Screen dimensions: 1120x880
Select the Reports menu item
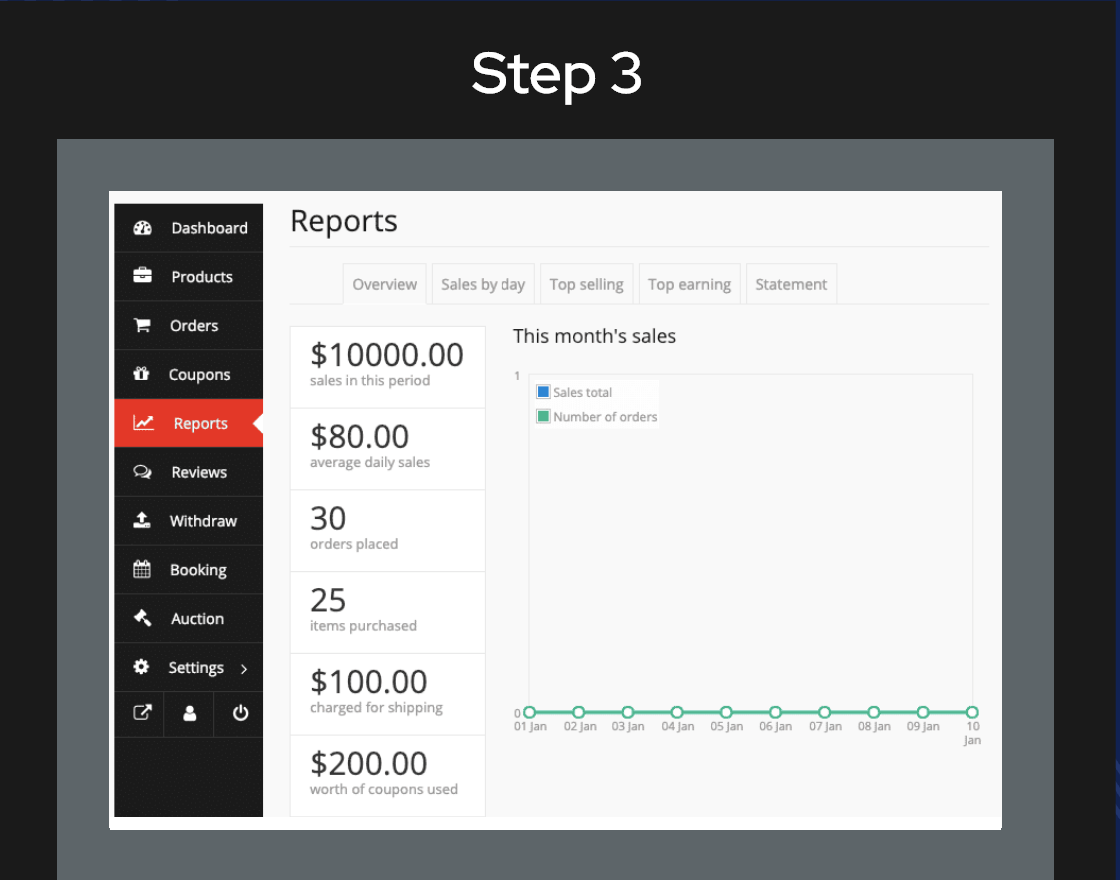[x=188, y=423]
